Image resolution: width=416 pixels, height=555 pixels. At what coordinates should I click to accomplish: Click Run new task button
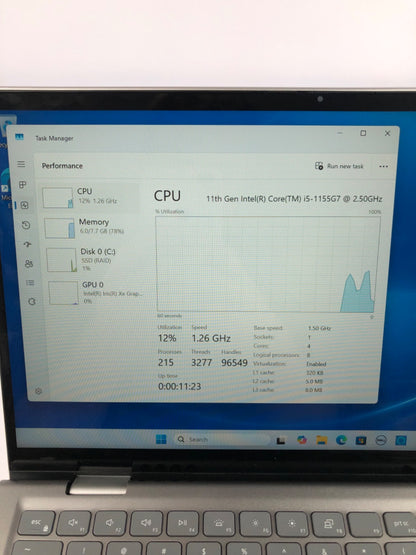pos(339,166)
